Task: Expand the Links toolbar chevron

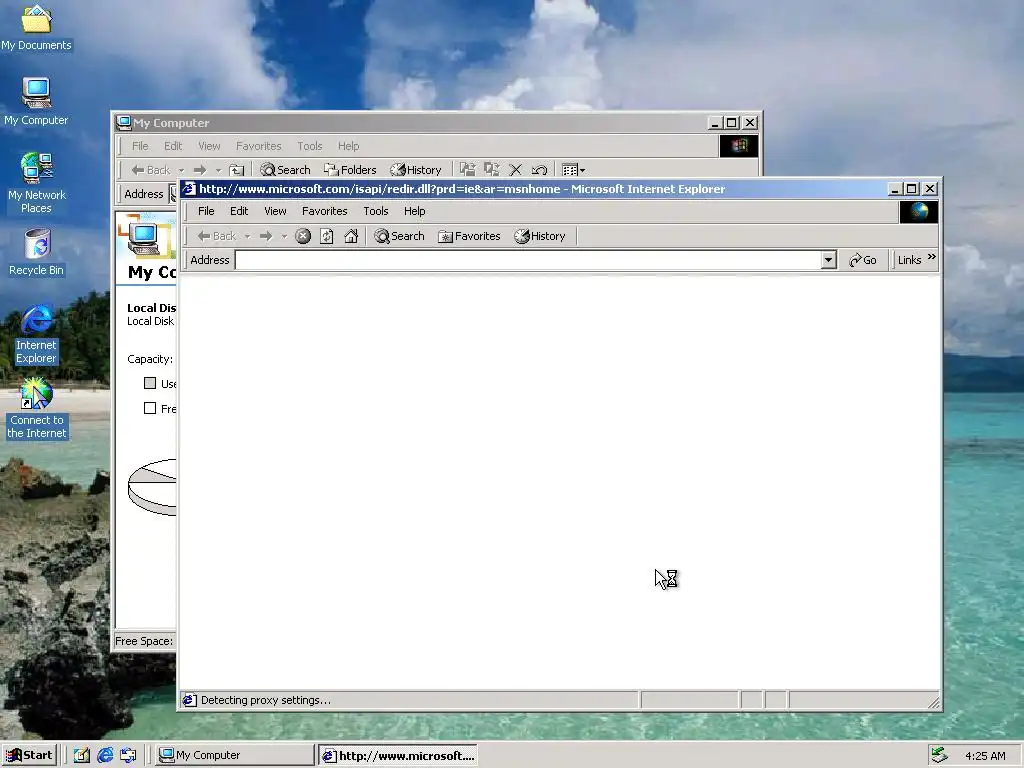Action: point(932,257)
